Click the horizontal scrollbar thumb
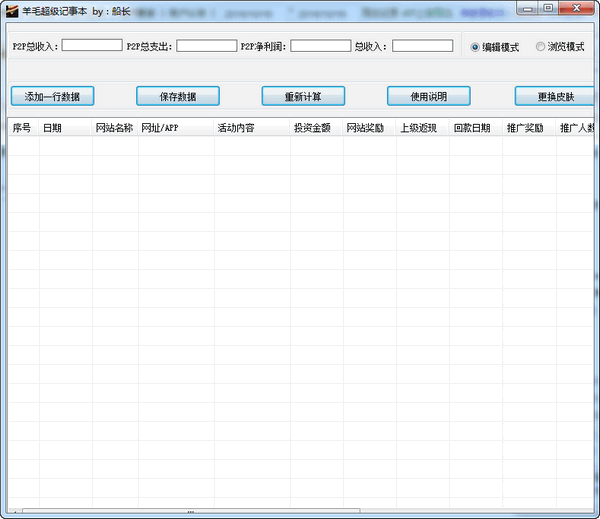The image size is (600, 519). (191, 511)
